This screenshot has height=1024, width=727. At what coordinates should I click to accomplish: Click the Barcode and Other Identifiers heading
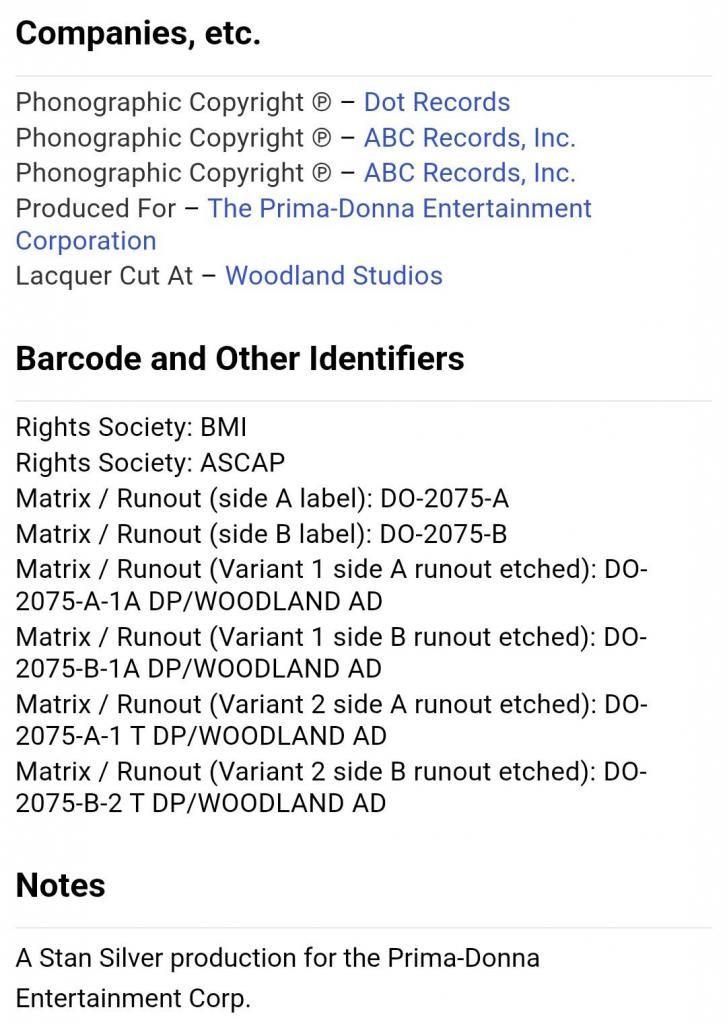click(240, 359)
